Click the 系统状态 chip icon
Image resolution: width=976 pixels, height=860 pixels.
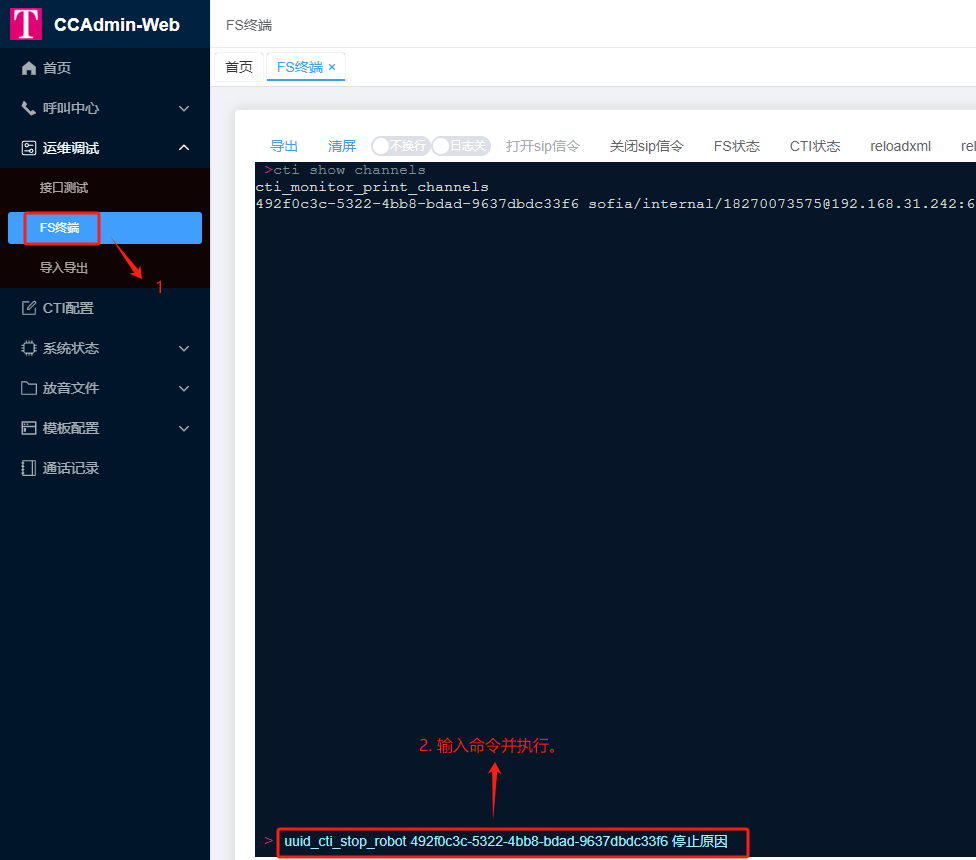pyautogui.click(x=29, y=348)
